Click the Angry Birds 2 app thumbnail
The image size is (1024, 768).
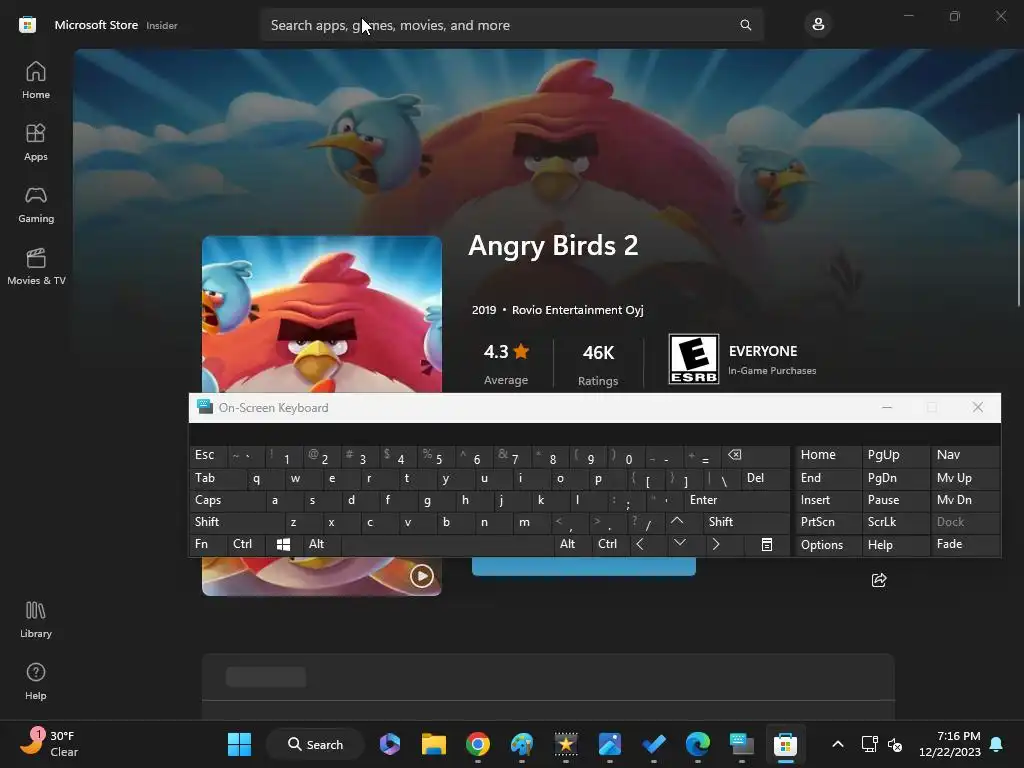(322, 314)
